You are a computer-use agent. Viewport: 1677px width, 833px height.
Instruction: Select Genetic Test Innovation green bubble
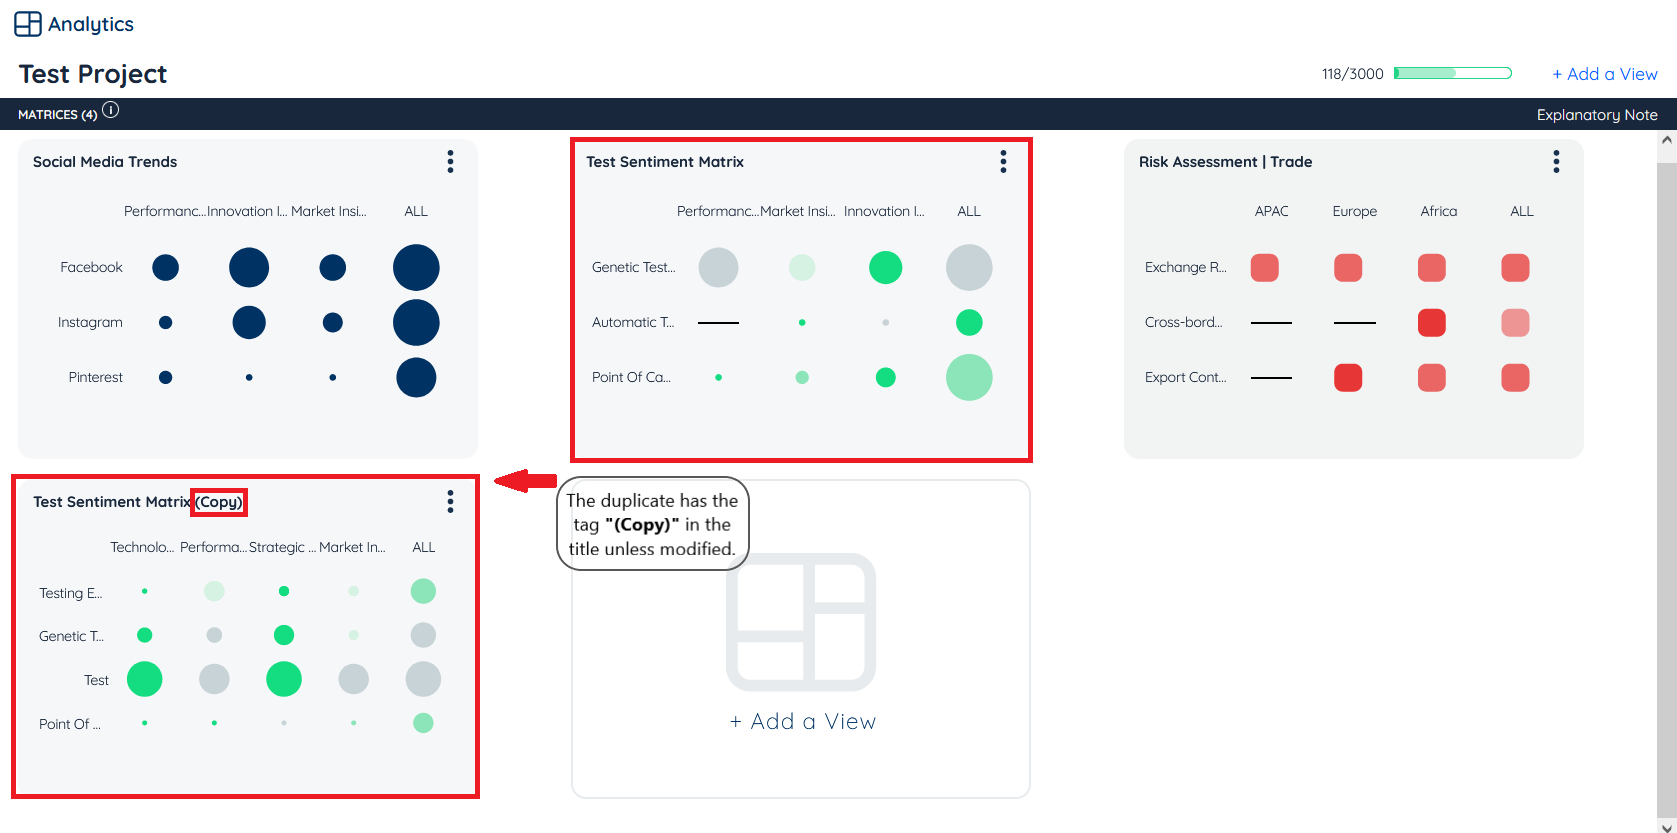pos(885,268)
